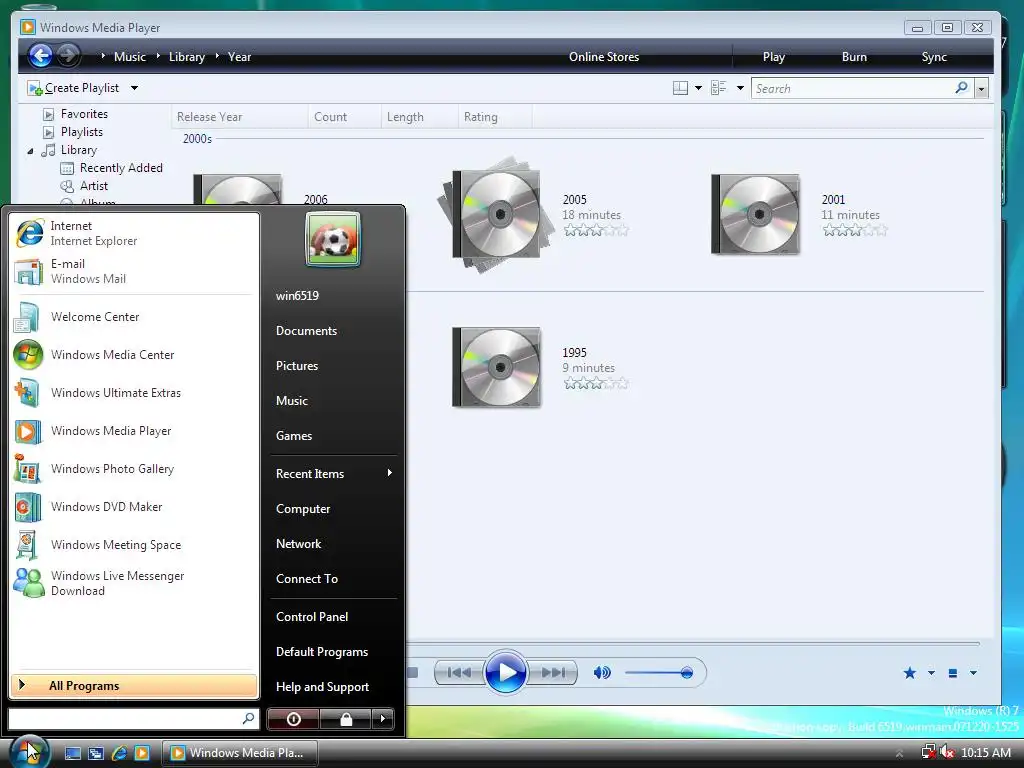Click Create Playlist button

point(73,88)
